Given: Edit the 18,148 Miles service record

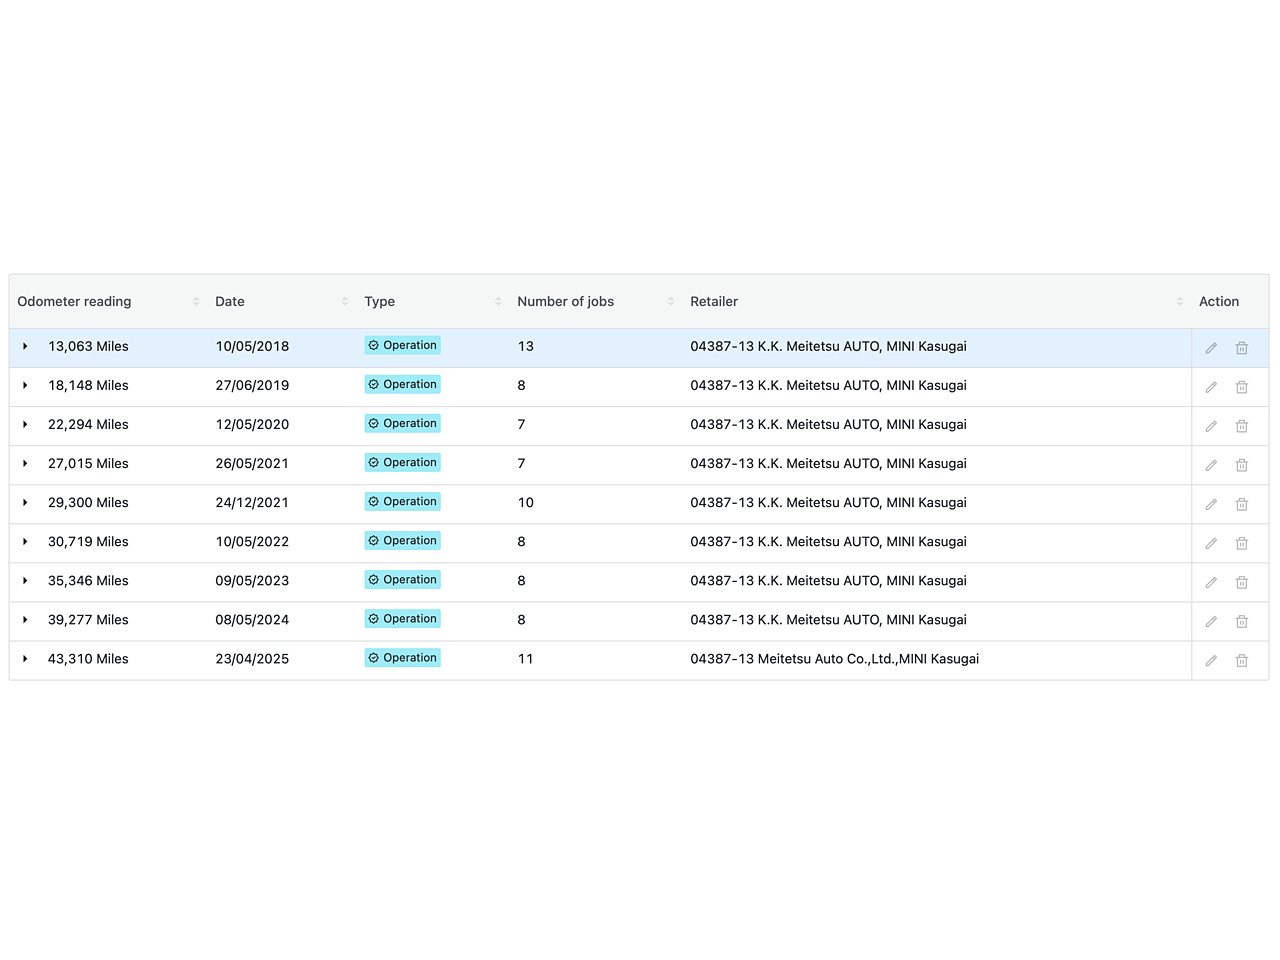Looking at the screenshot, I should click(1211, 387).
